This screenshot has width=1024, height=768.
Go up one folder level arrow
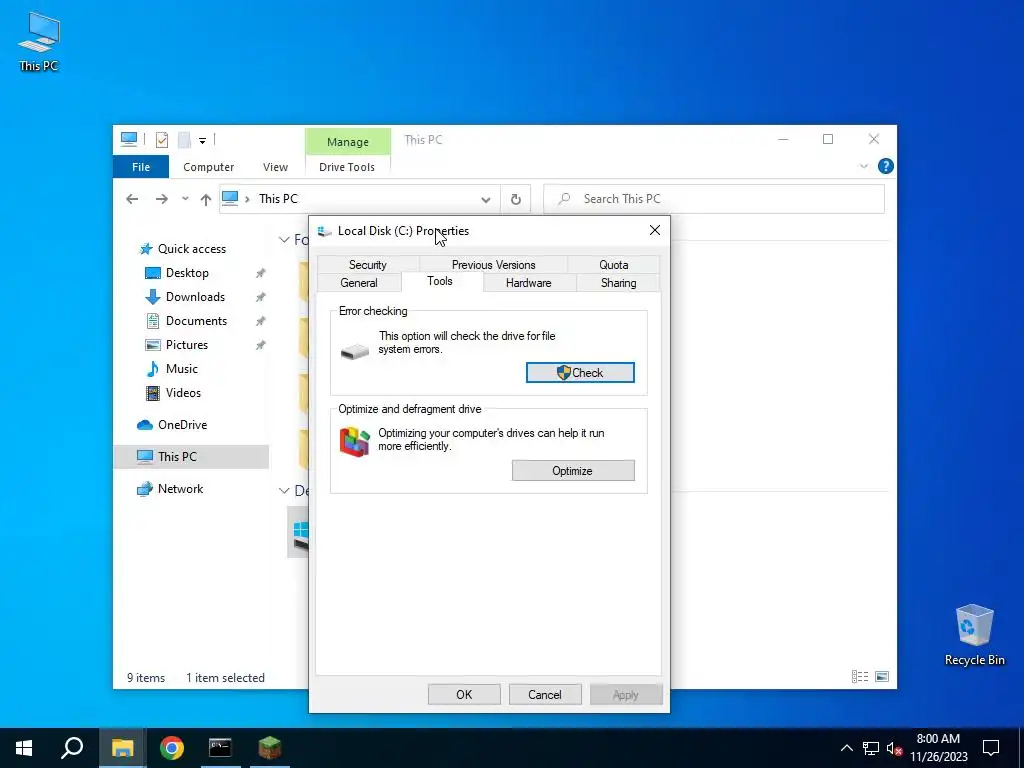(x=206, y=199)
